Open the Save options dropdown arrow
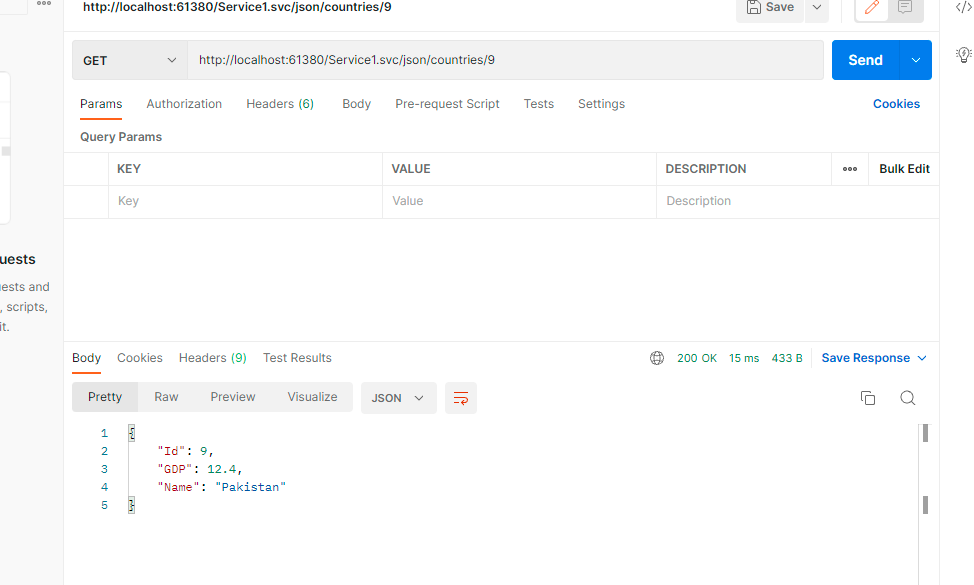 pos(817,8)
